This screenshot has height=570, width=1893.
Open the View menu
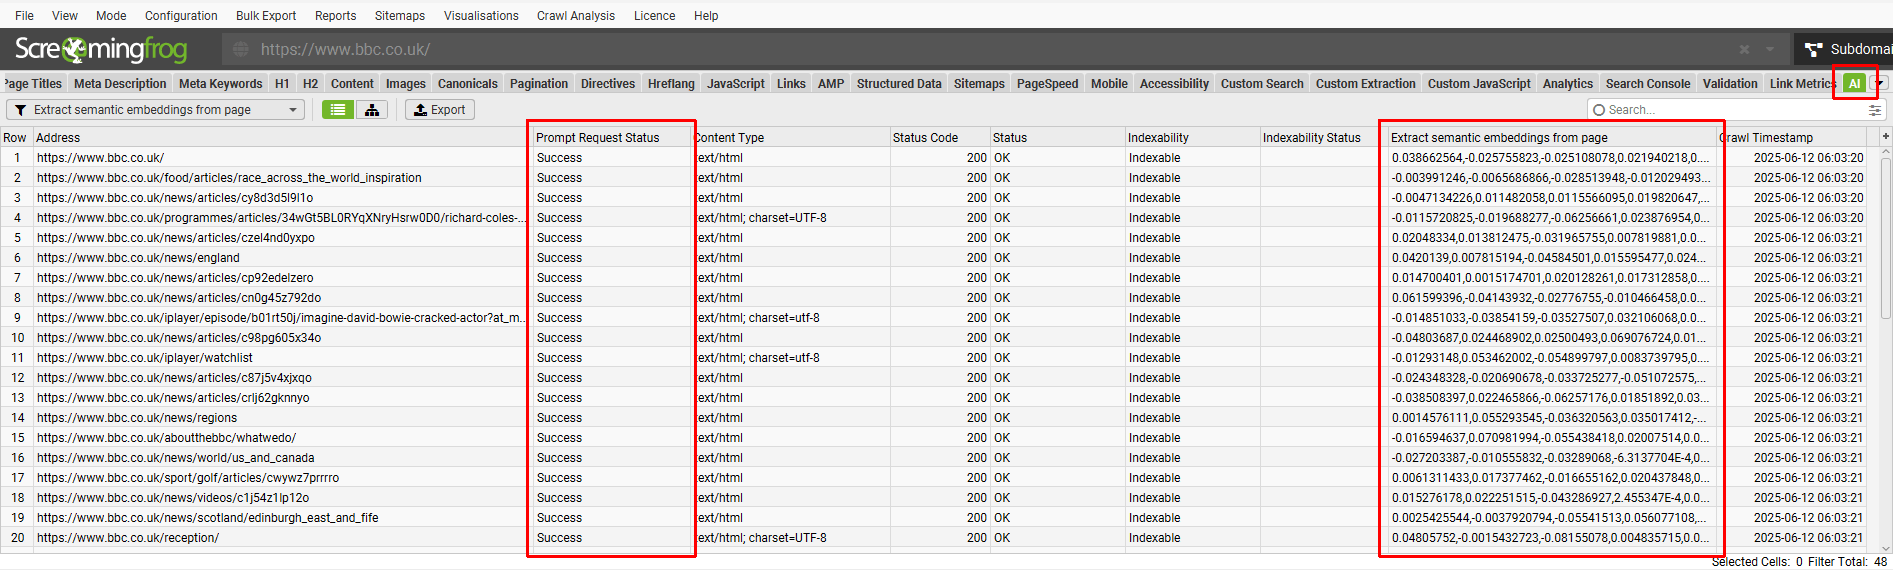[65, 16]
